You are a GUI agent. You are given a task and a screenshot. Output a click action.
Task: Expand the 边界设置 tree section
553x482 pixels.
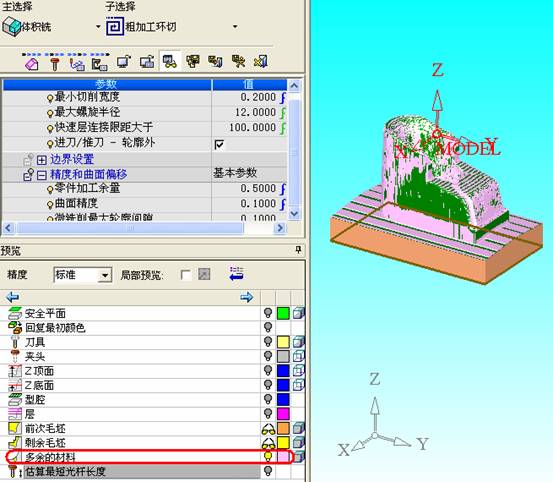coord(42,160)
